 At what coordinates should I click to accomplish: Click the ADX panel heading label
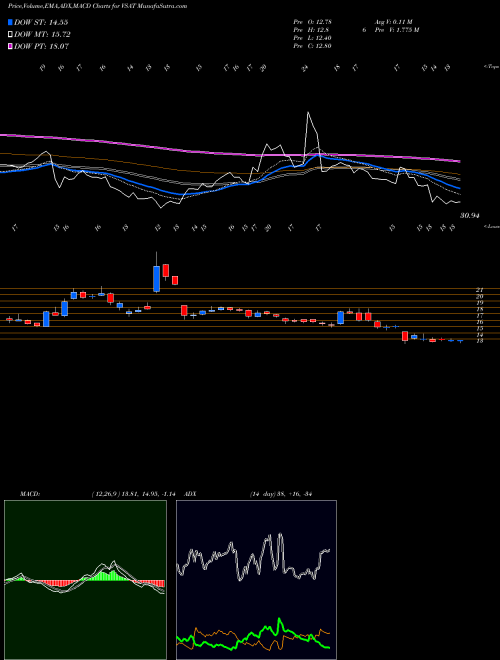coord(191,494)
